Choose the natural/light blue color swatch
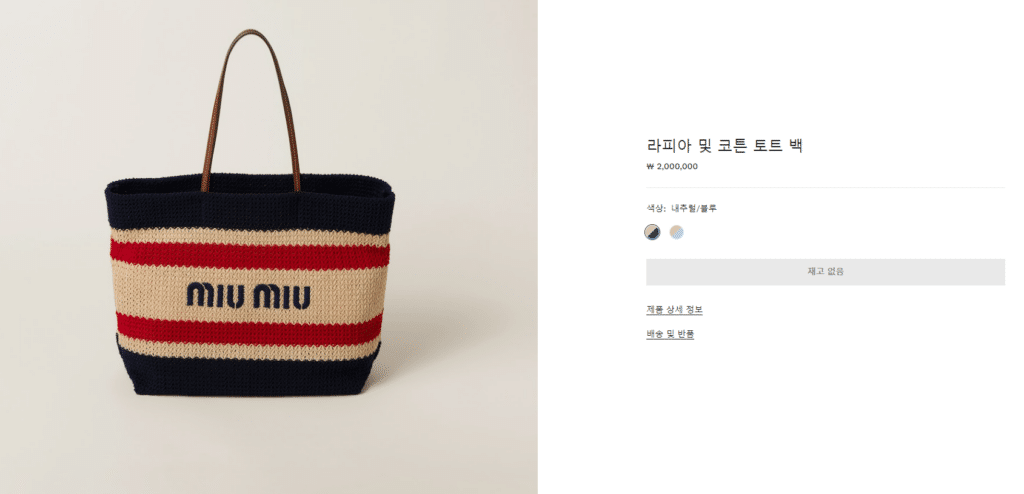The width and height of the screenshot is (1024, 494). click(677, 232)
